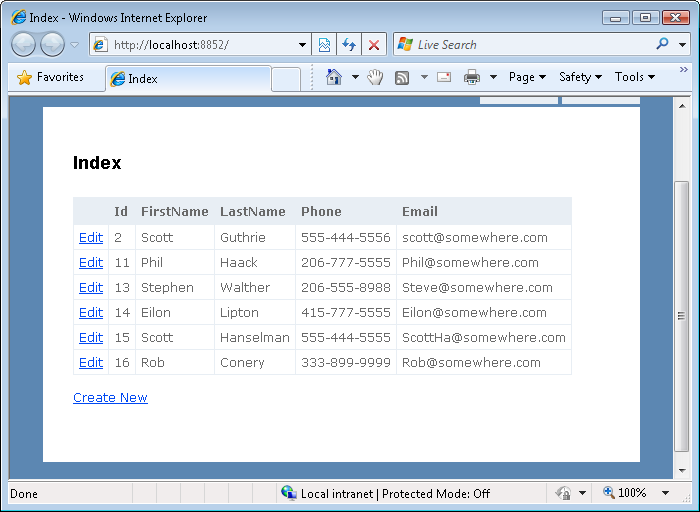
Task: Open recent pages dropdown beside Forward button
Action: coord(75,45)
